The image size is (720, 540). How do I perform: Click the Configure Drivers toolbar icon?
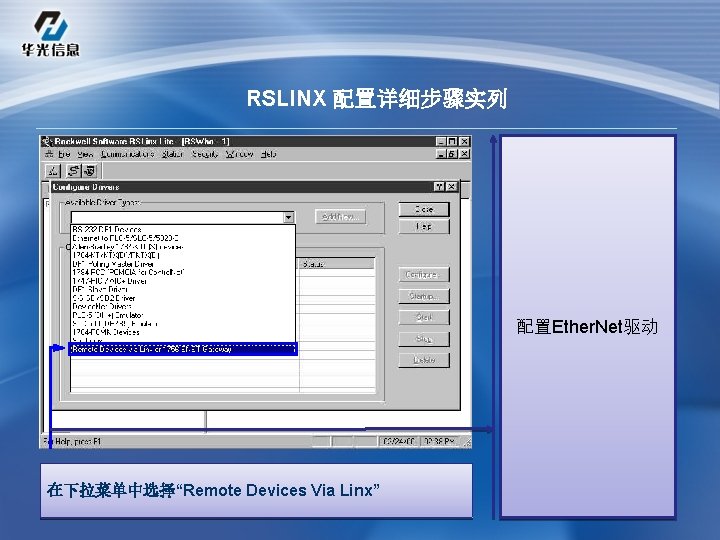[x=73, y=171]
